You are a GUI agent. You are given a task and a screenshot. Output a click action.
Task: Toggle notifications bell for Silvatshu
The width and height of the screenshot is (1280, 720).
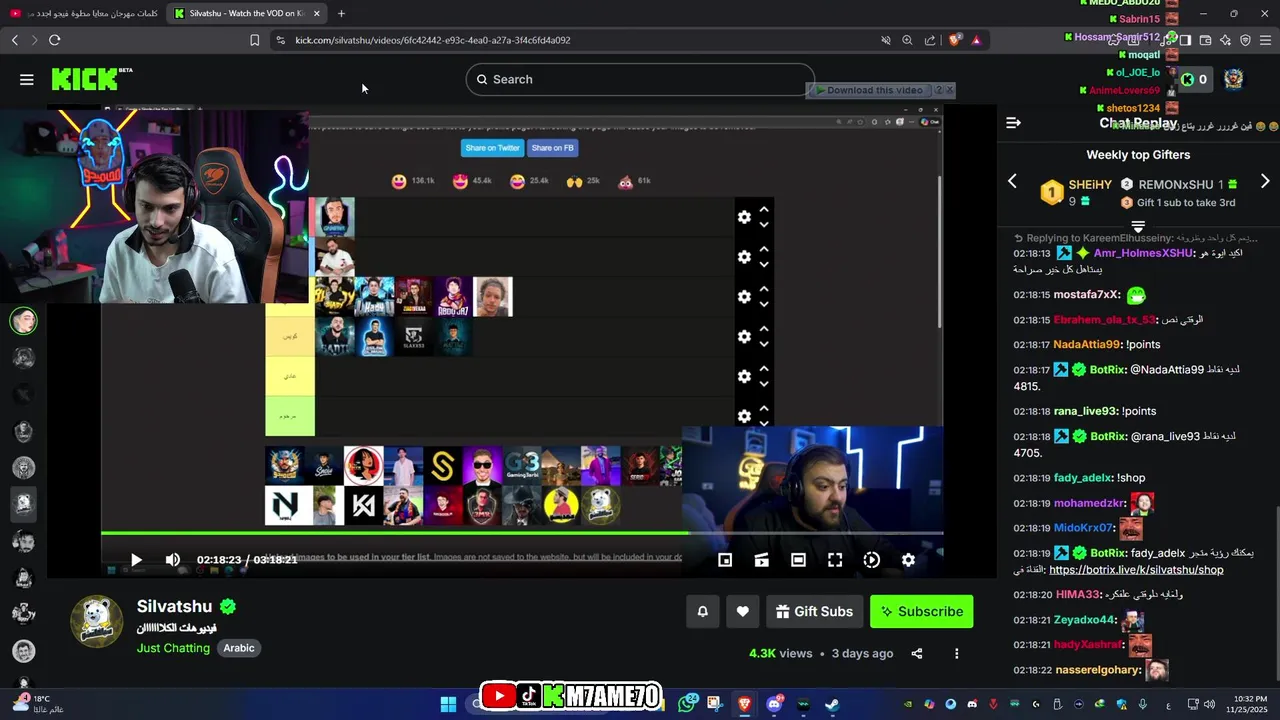702,611
